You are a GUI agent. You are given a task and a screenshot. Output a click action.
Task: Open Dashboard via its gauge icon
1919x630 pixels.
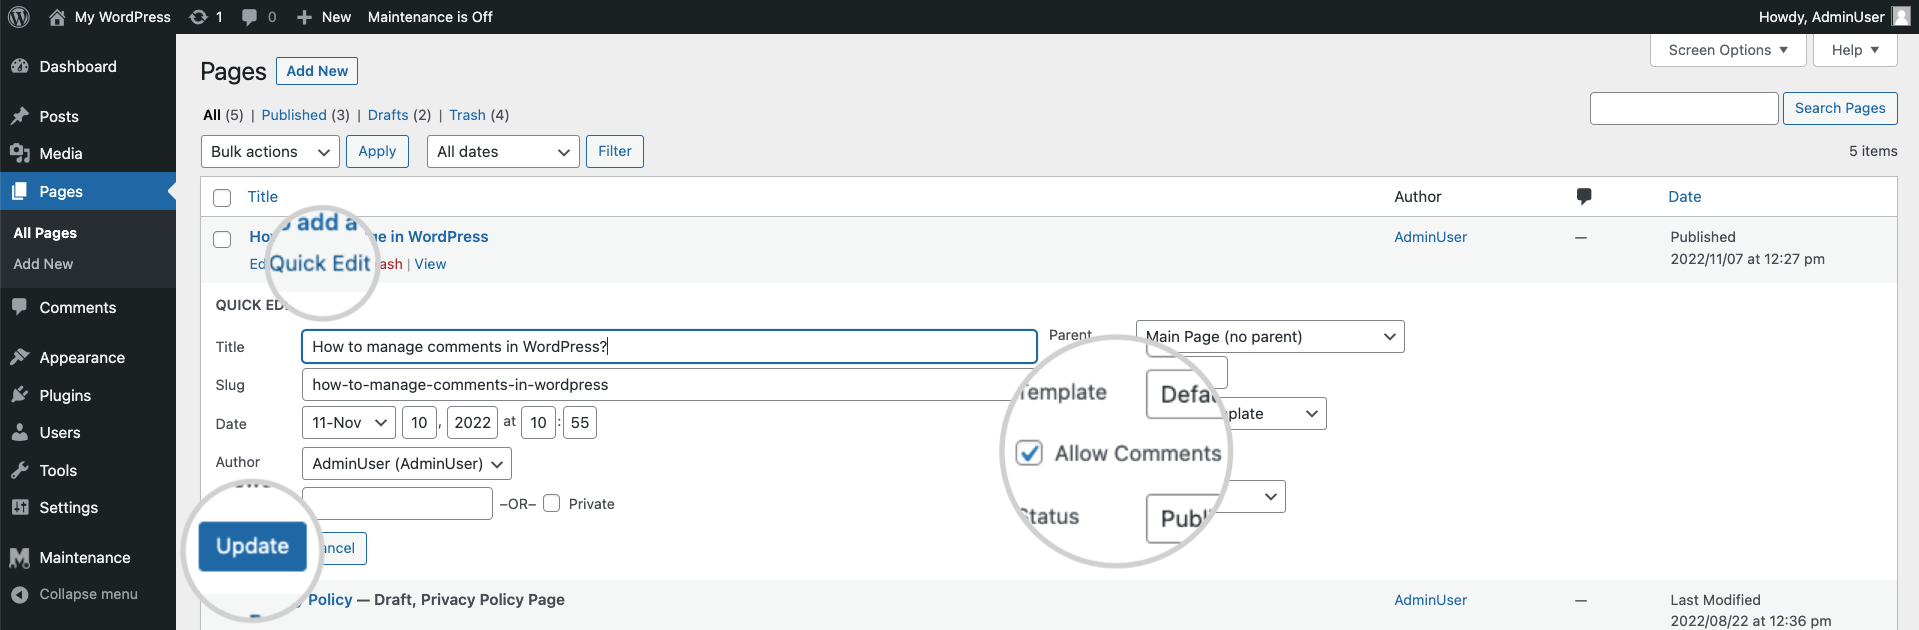pos(20,66)
